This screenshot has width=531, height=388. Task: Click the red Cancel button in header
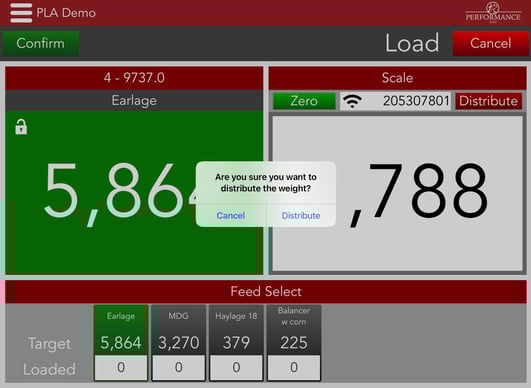[490, 43]
